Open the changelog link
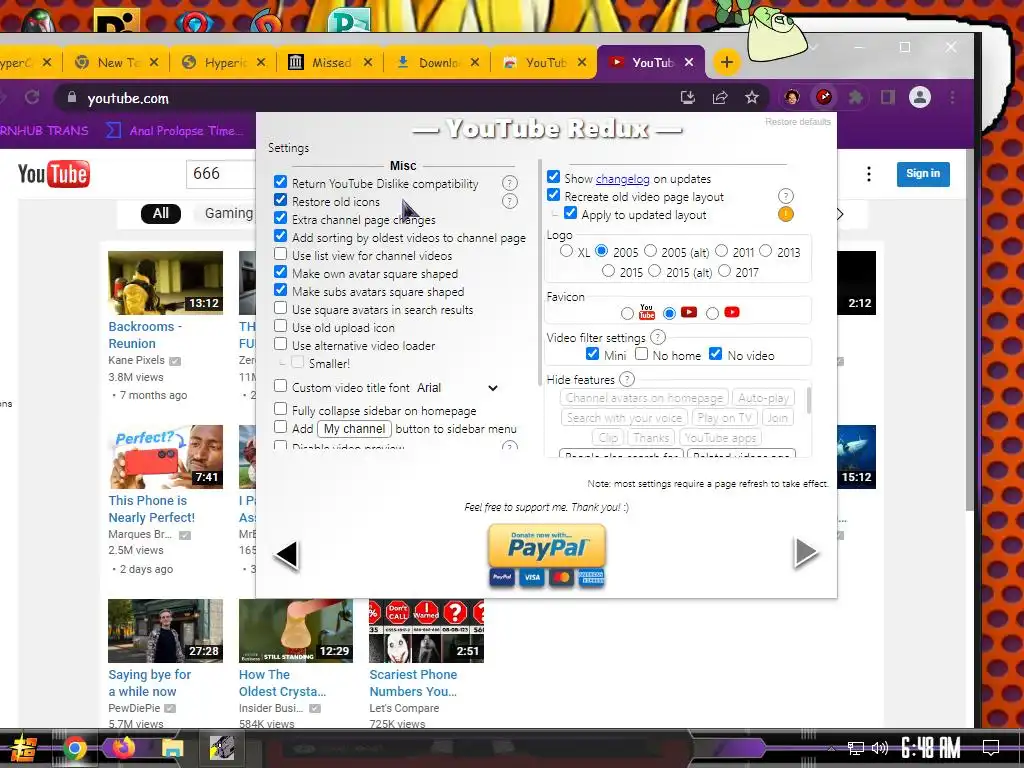The image size is (1024, 768). pyautogui.click(x=622, y=179)
